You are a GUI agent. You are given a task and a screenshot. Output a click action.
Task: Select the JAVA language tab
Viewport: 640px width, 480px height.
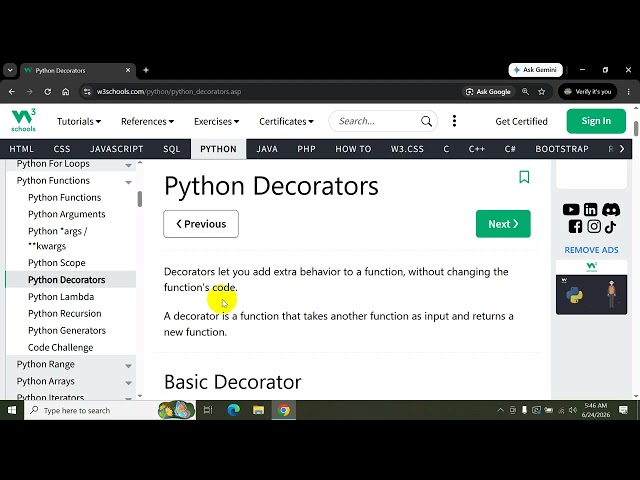[x=267, y=149]
